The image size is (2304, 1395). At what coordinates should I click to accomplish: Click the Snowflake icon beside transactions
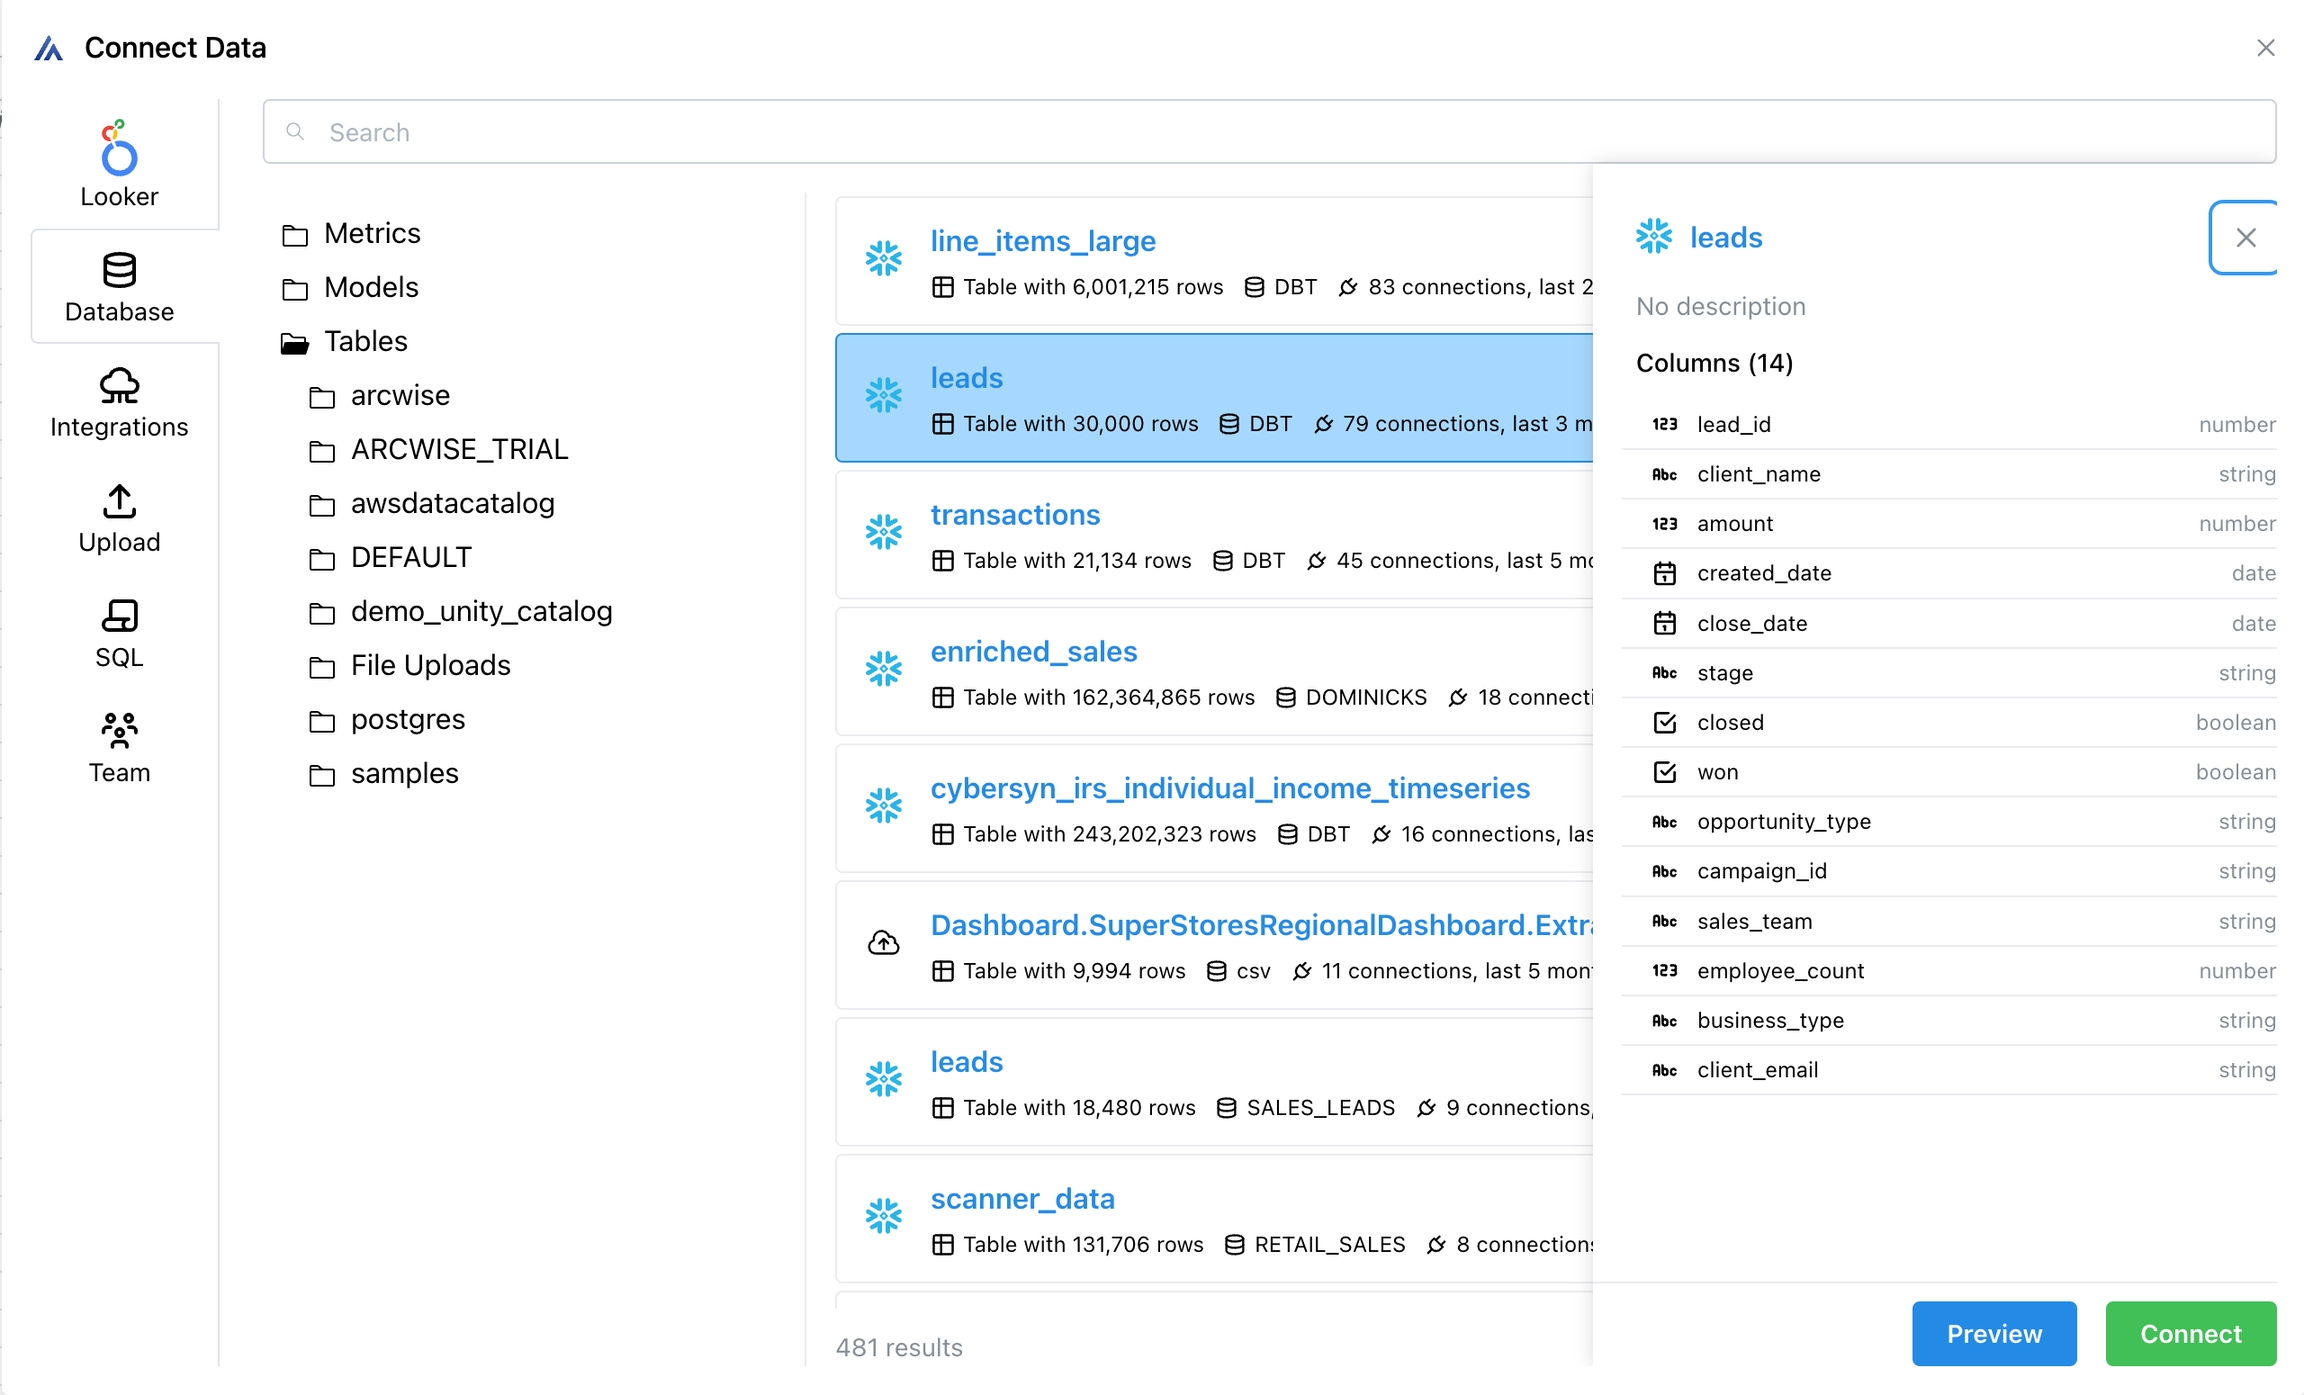pos(883,532)
